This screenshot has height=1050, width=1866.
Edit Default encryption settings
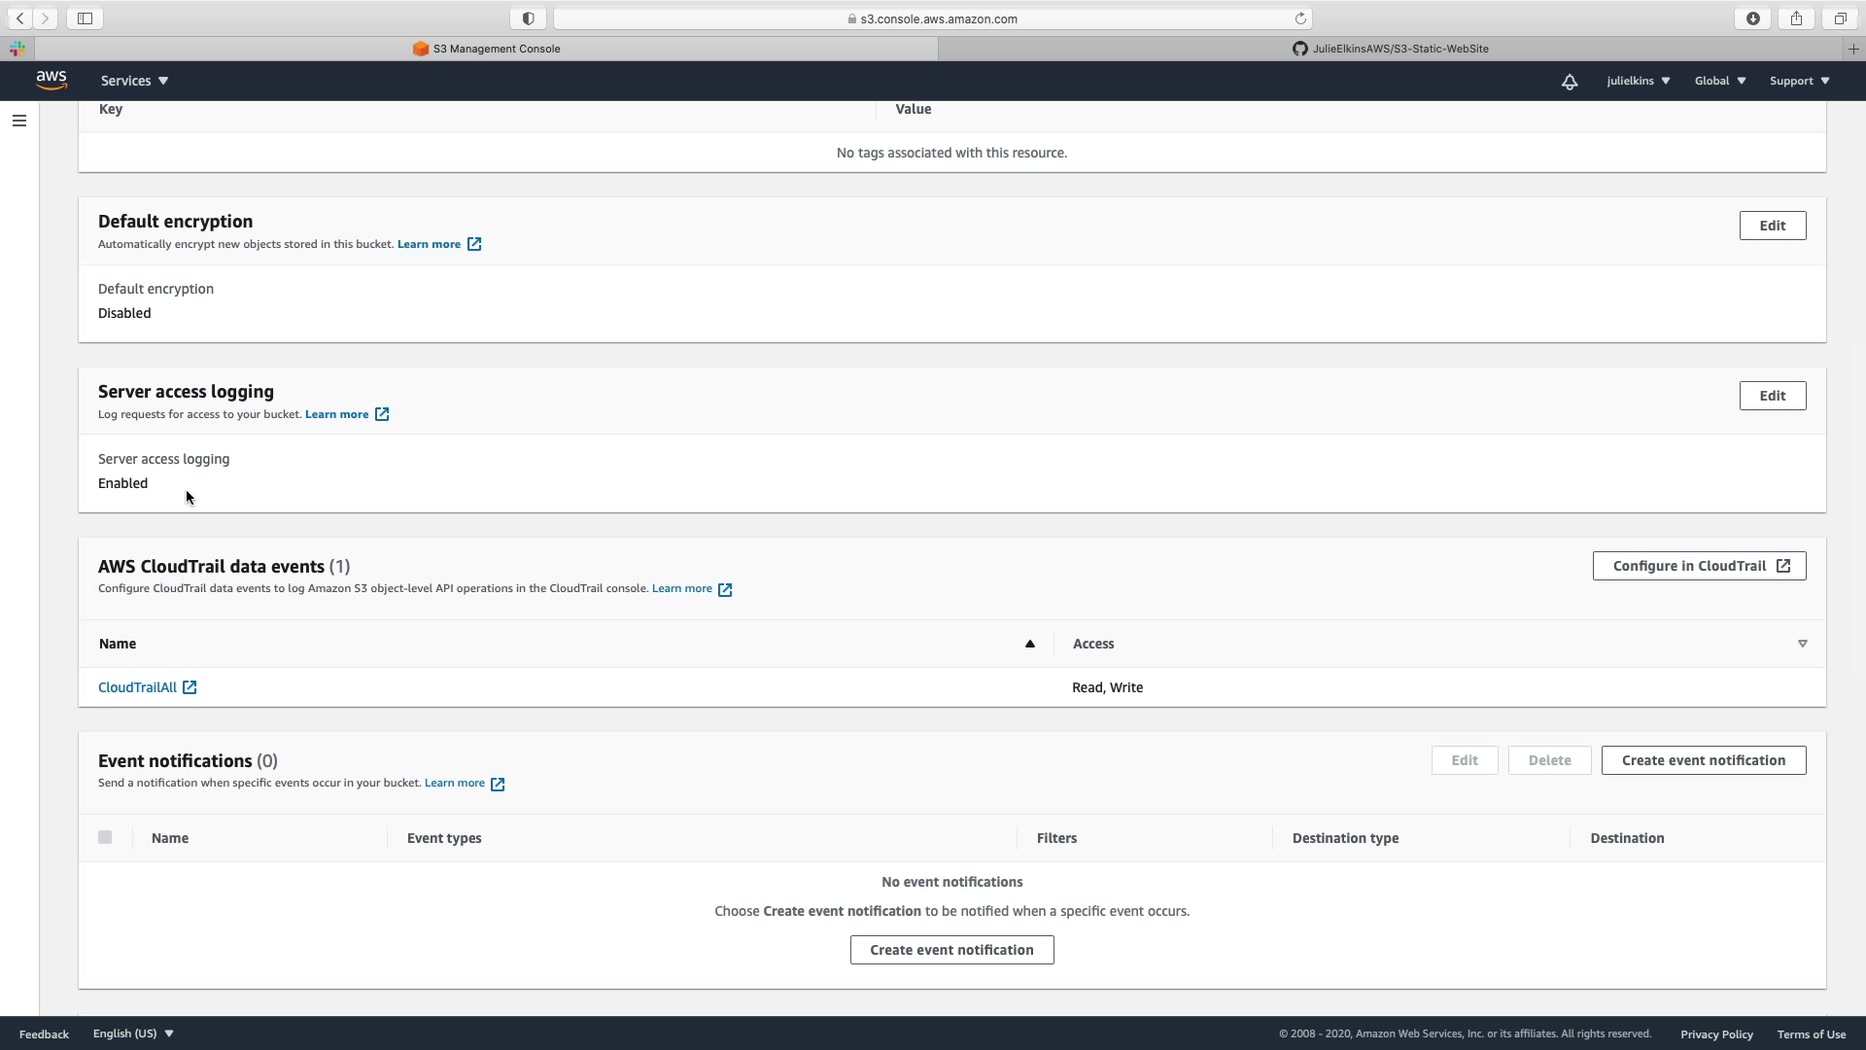pos(1772,226)
